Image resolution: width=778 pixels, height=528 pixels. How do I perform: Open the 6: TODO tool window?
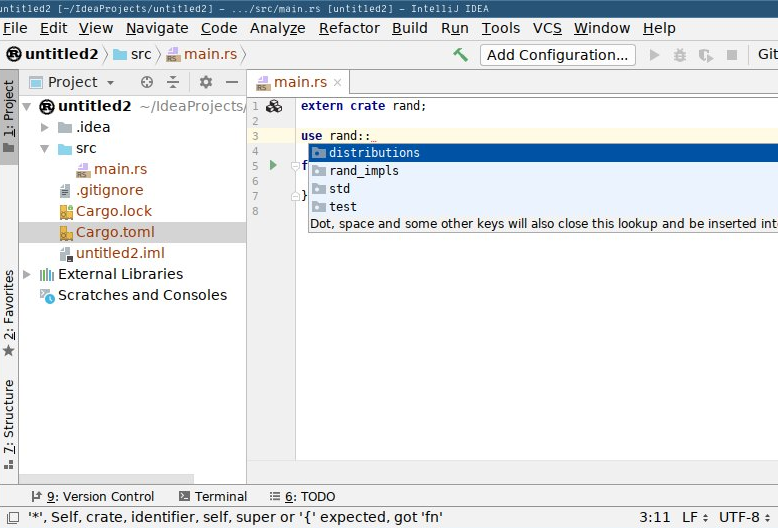303,496
